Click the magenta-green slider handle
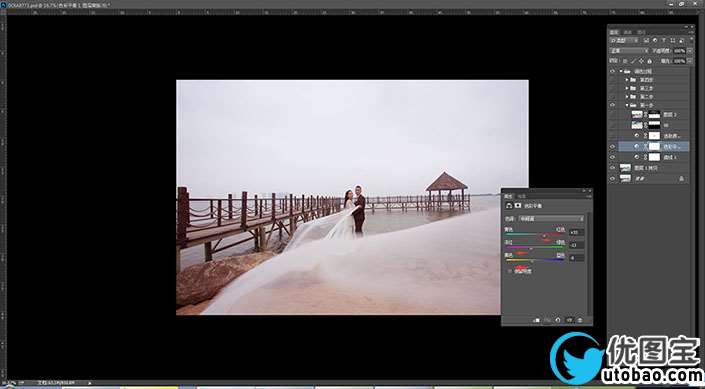 pyautogui.click(x=531, y=249)
